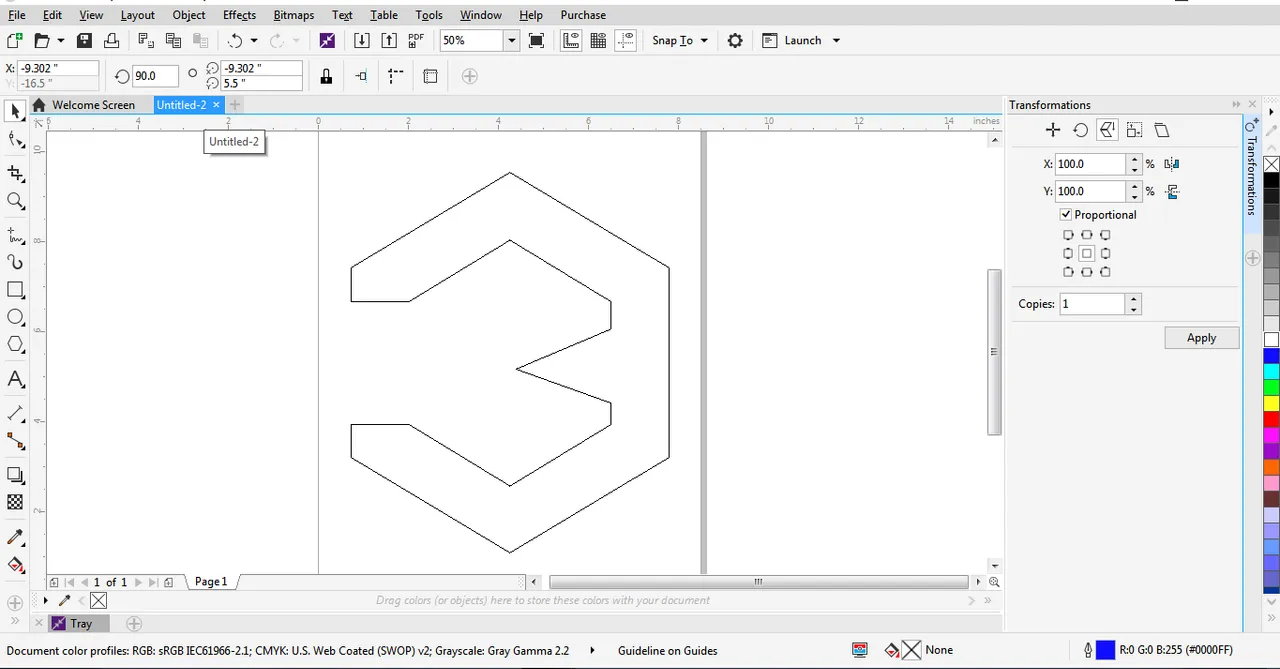Screen dimensions: 1280x669
Task: Select the Artistic Media tool
Action: pyautogui.click(x=15, y=262)
